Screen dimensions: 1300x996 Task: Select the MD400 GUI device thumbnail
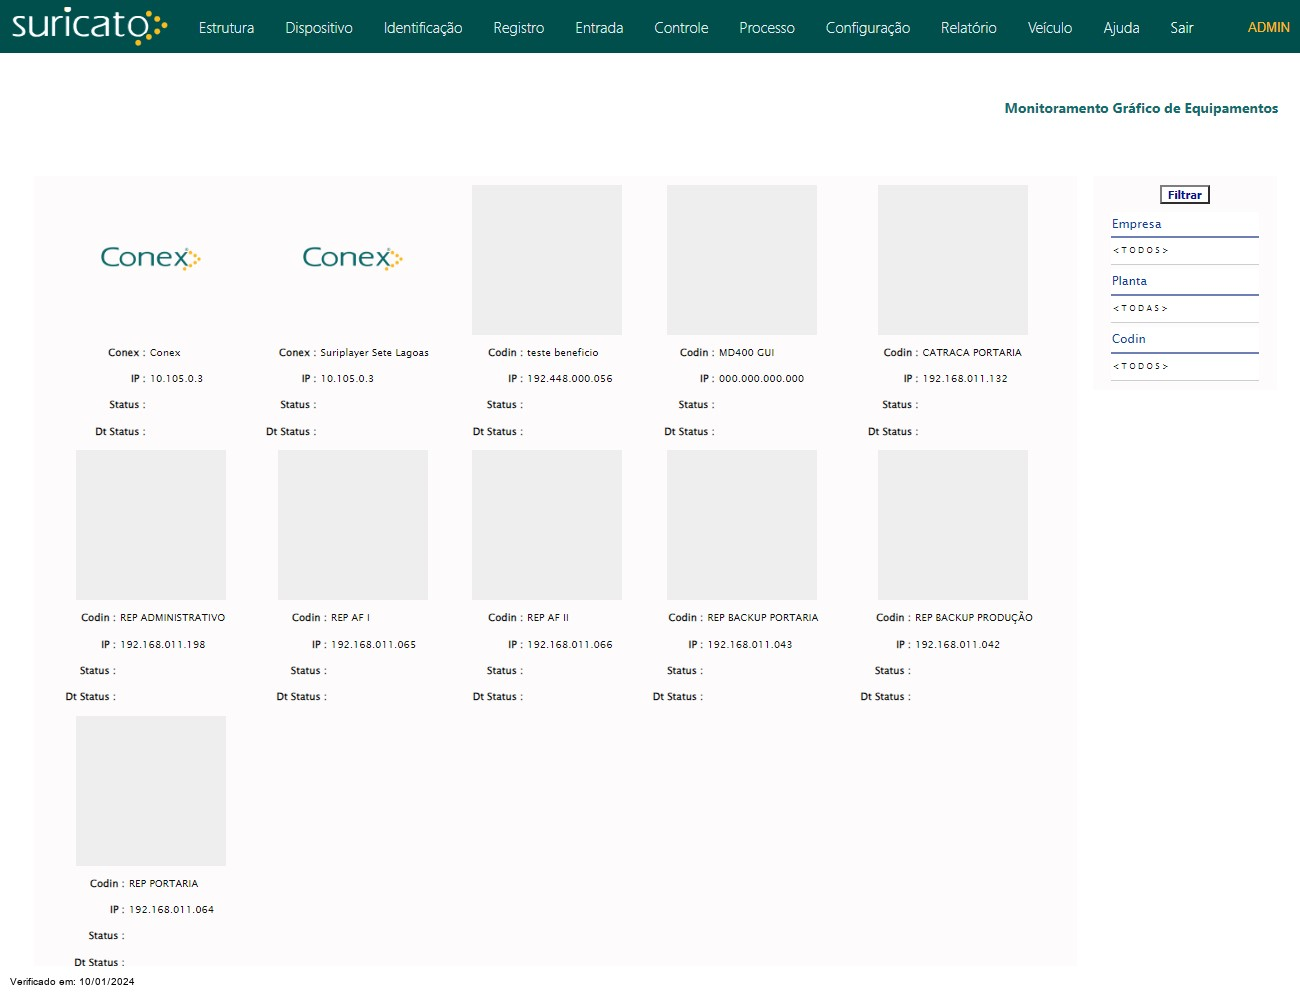pyautogui.click(x=742, y=260)
